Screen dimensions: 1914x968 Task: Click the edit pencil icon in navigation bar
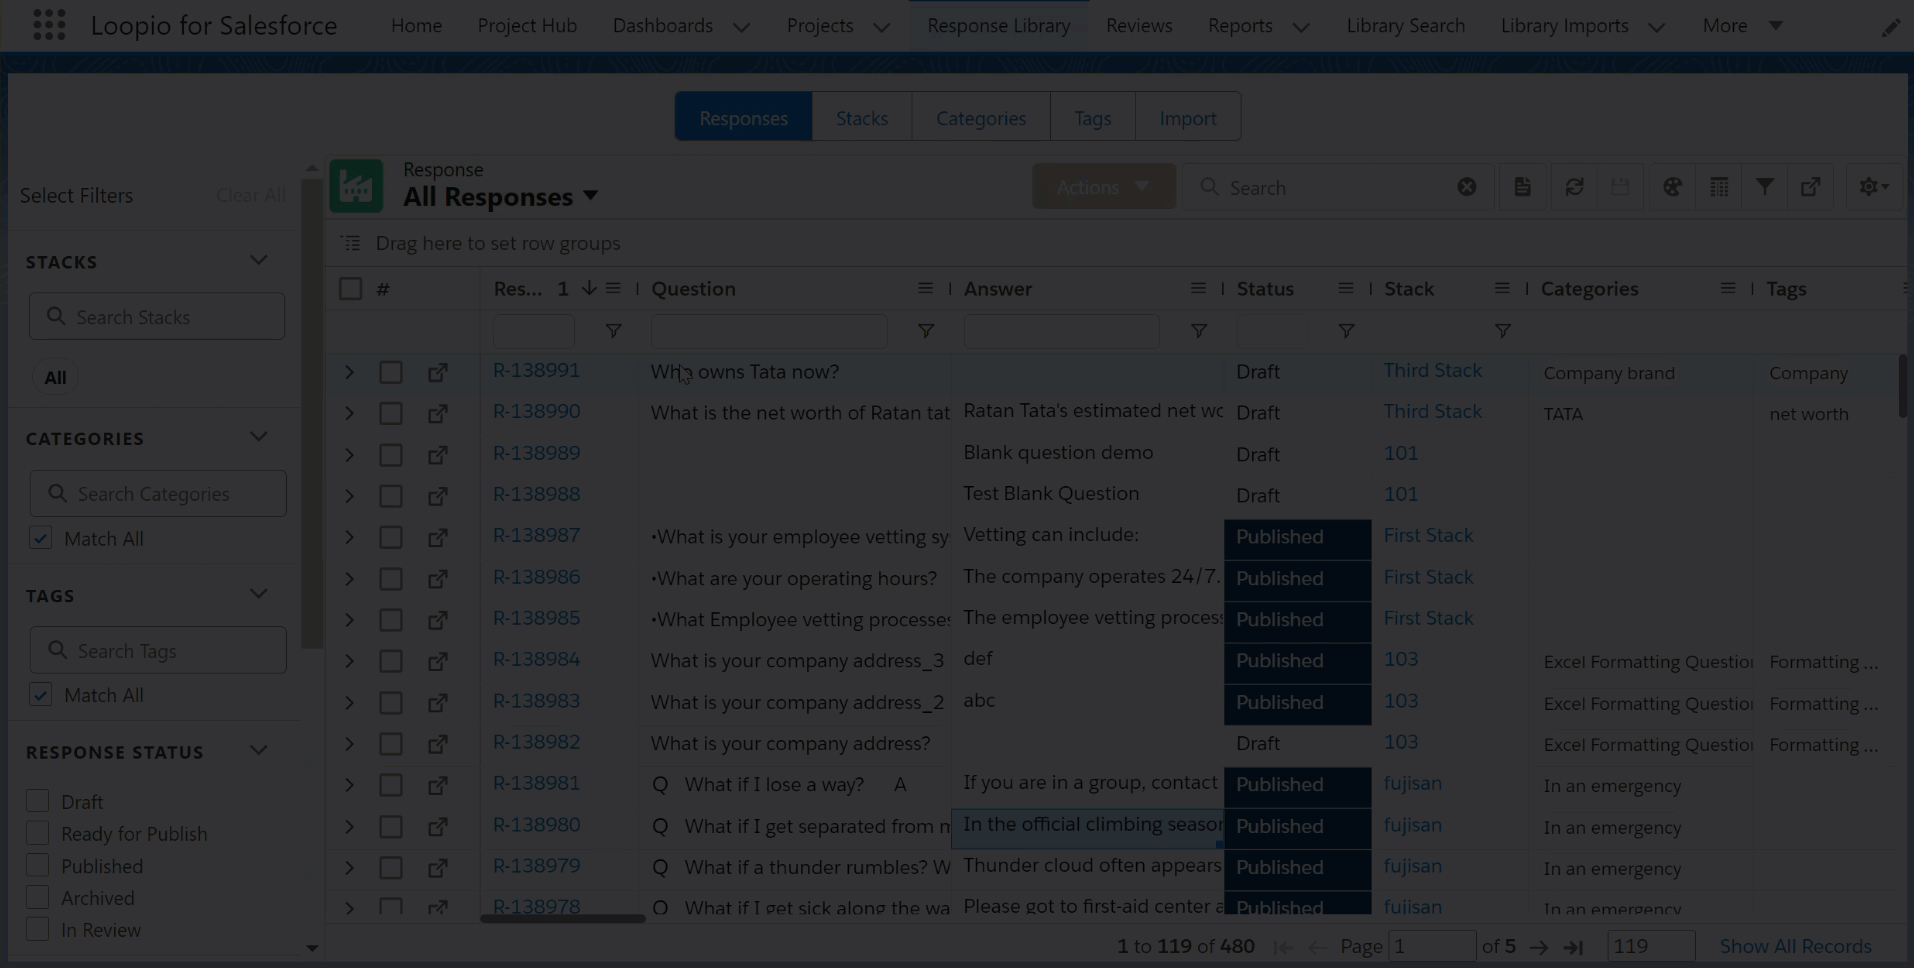(1890, 28)
